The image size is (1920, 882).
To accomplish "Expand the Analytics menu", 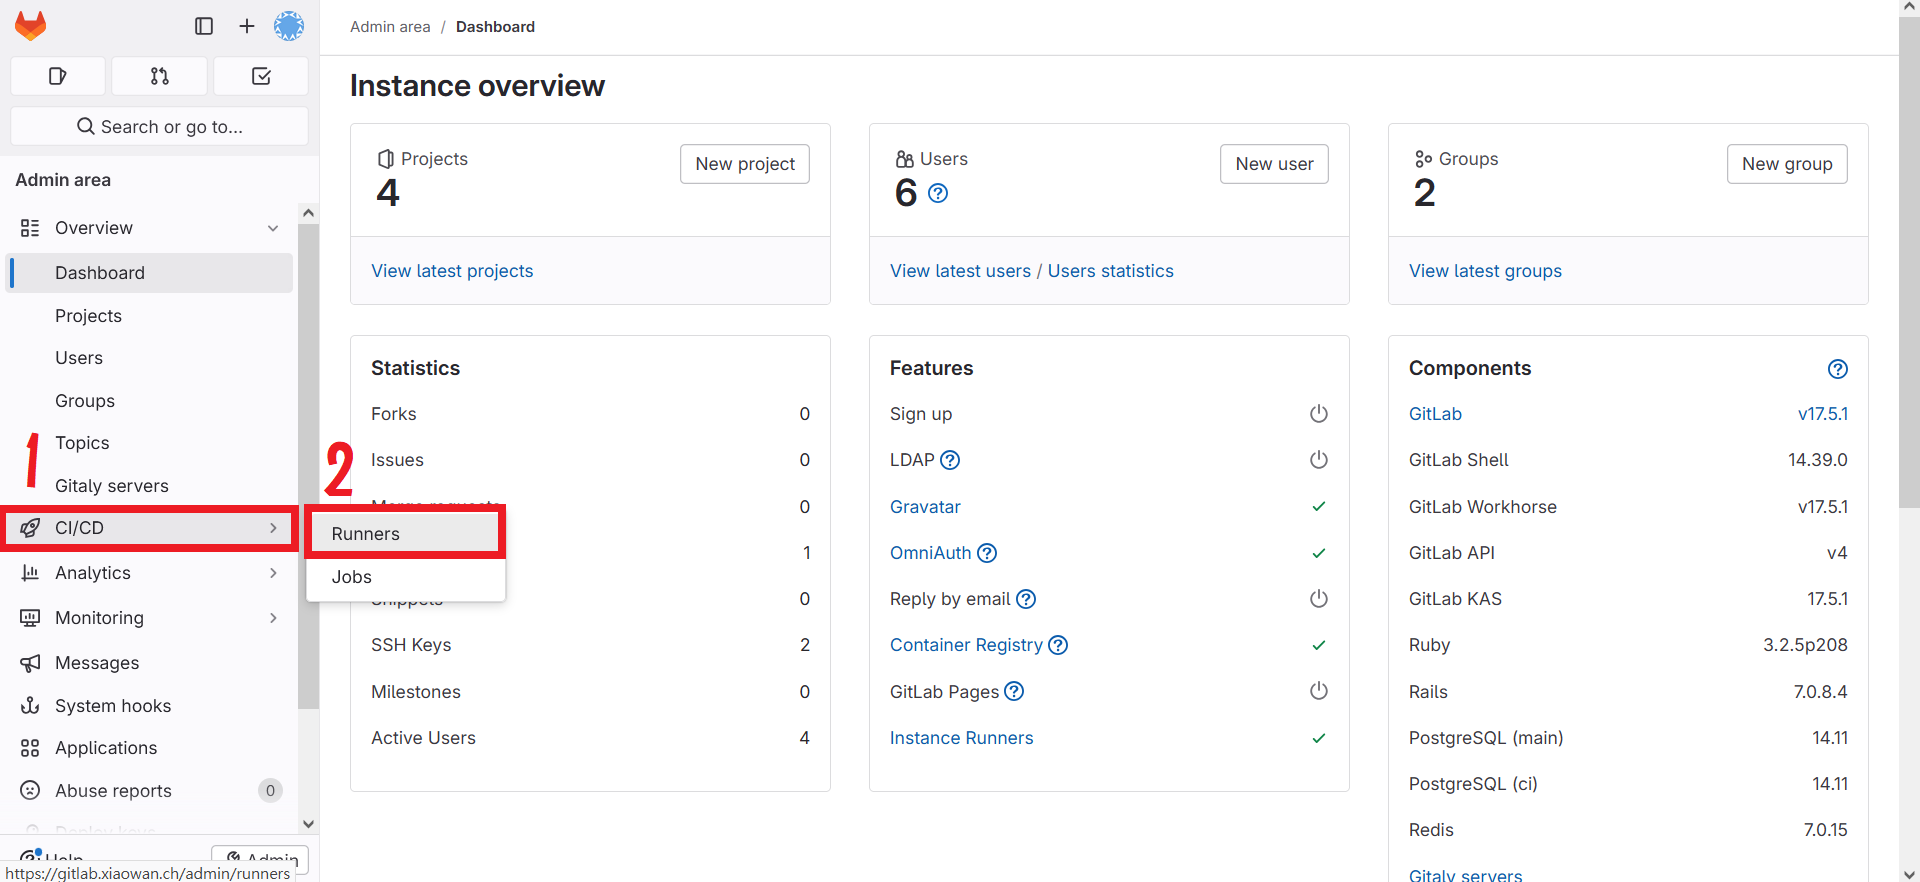I will (x=150, y=573).
